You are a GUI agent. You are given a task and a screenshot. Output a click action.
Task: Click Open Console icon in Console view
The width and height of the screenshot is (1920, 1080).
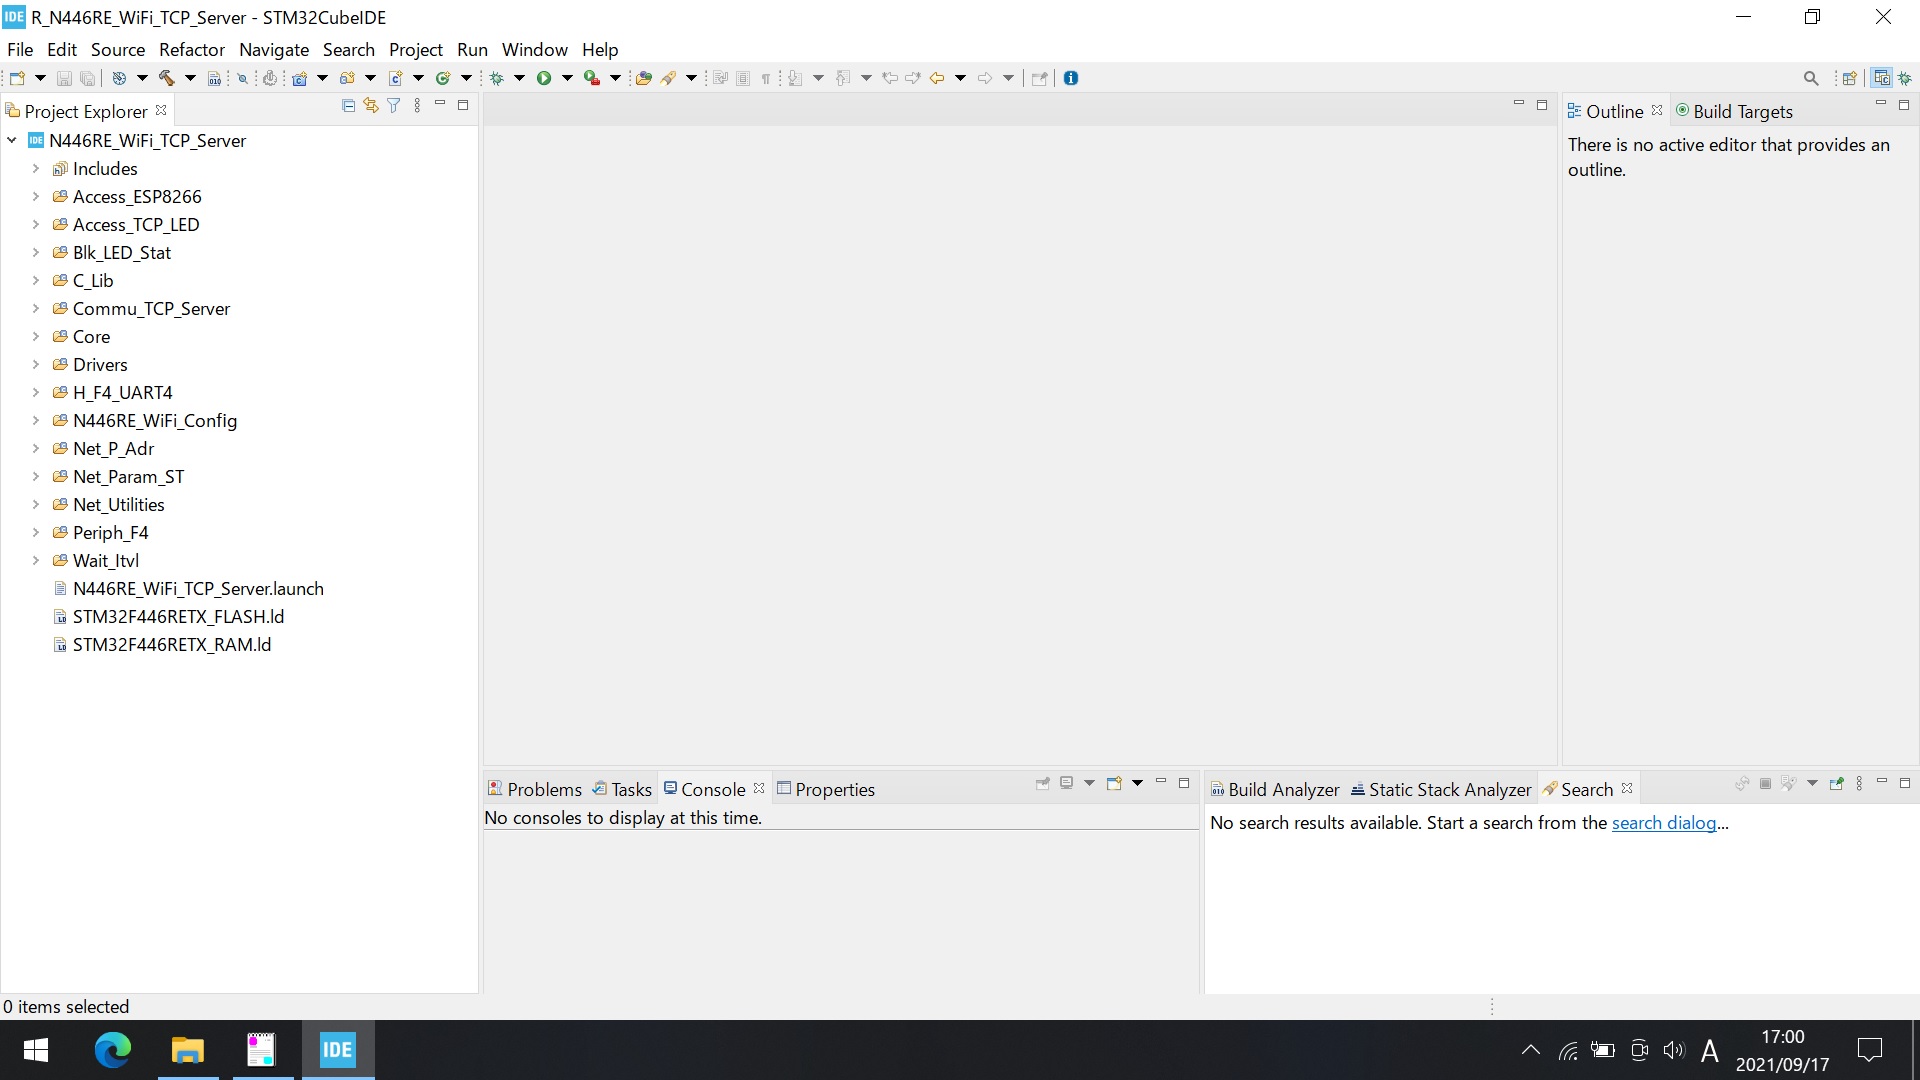(1114, 783)
